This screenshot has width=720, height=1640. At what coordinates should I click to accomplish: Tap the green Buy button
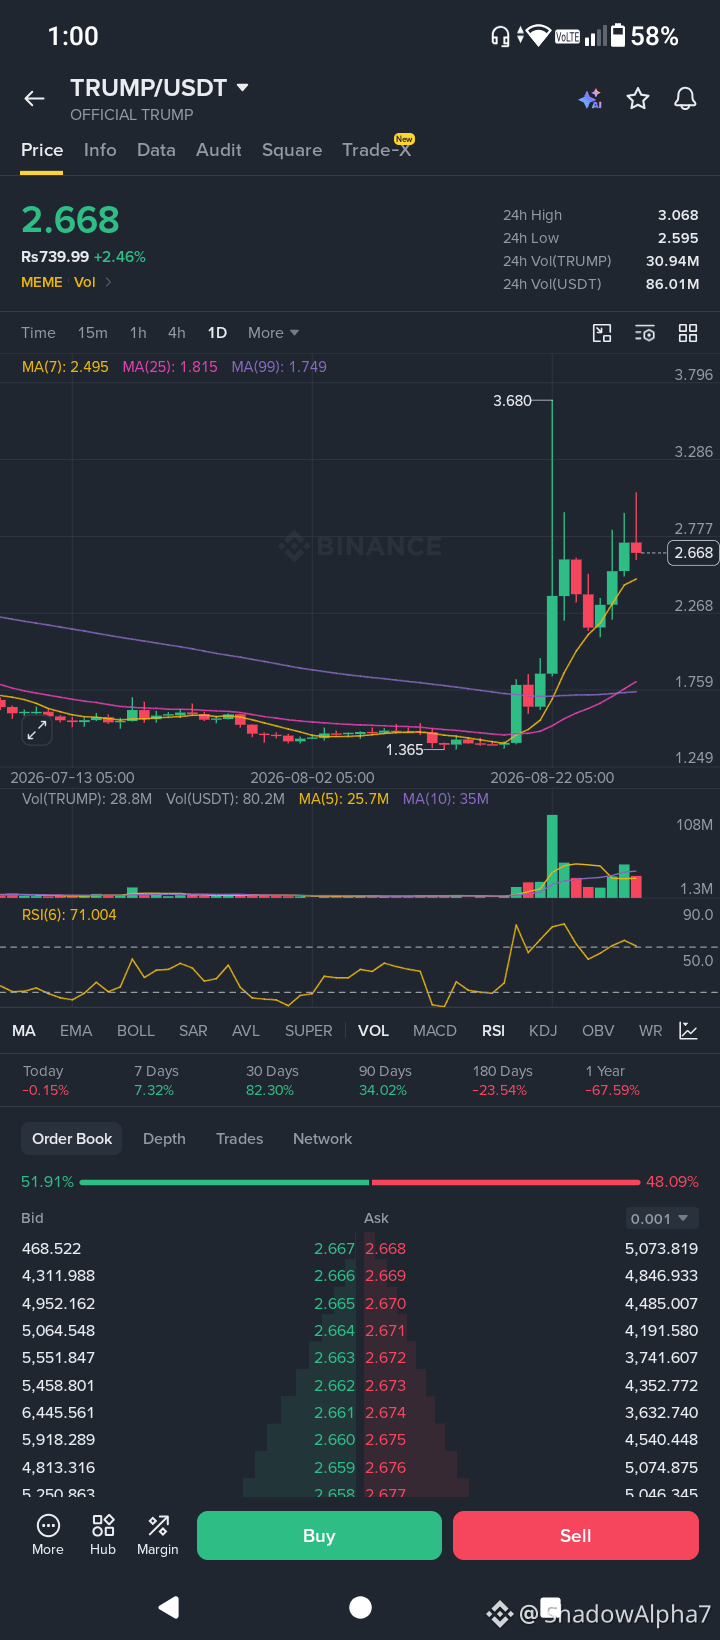319,1536
